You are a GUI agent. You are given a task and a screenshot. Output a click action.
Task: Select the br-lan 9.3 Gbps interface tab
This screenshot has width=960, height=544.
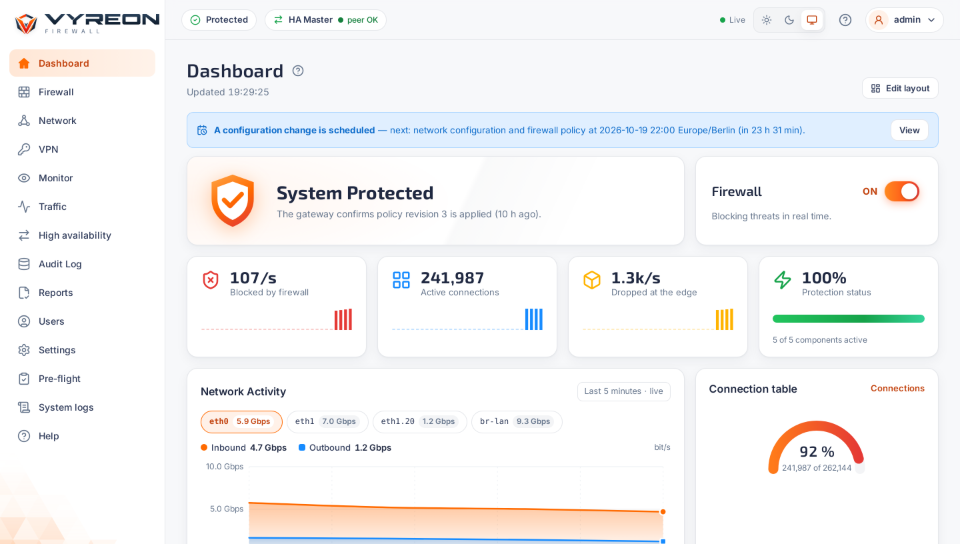click(516, 422)
